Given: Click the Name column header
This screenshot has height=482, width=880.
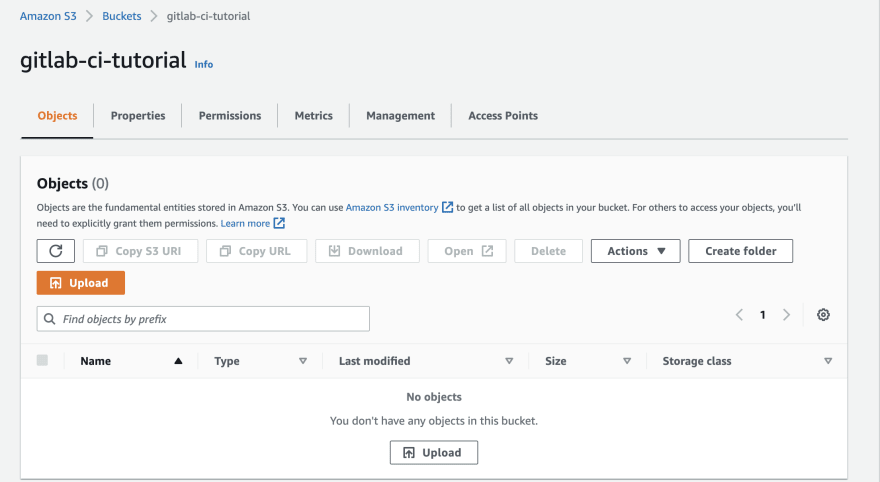Looking at the screenshot, I should (x=95, y=361).
